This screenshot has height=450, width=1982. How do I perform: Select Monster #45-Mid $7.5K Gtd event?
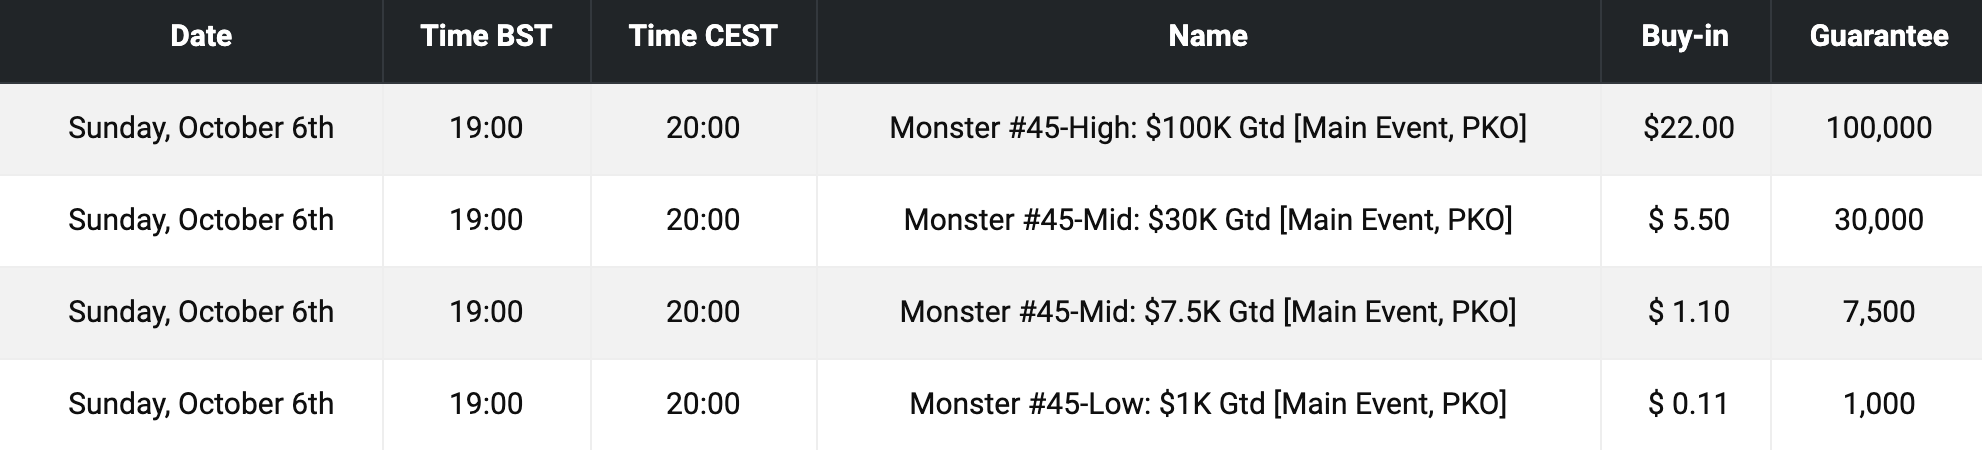tap(1208, 312)
